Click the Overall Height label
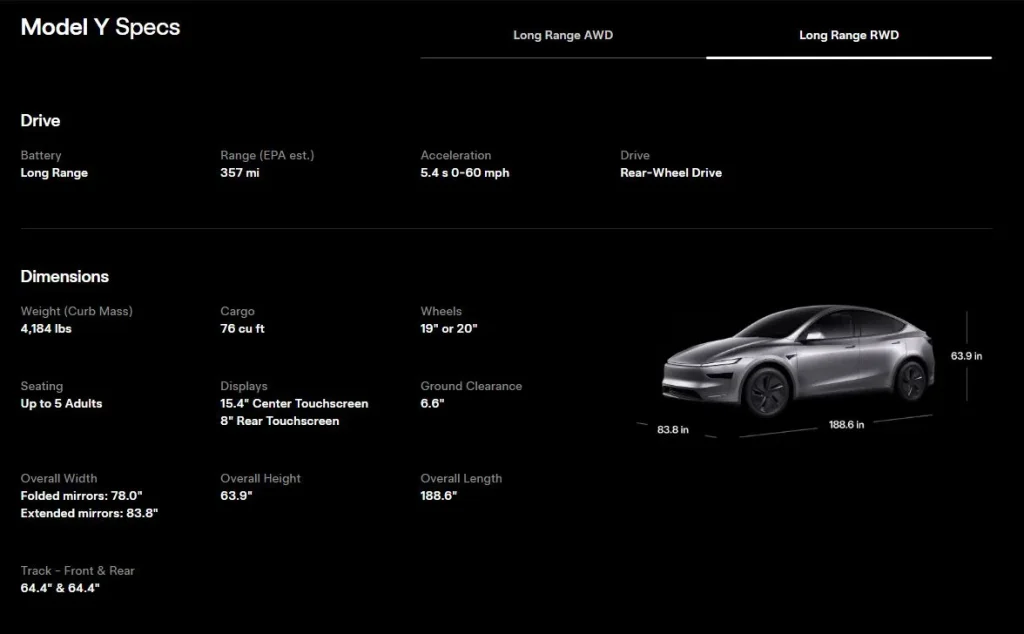 pos(261,479)
